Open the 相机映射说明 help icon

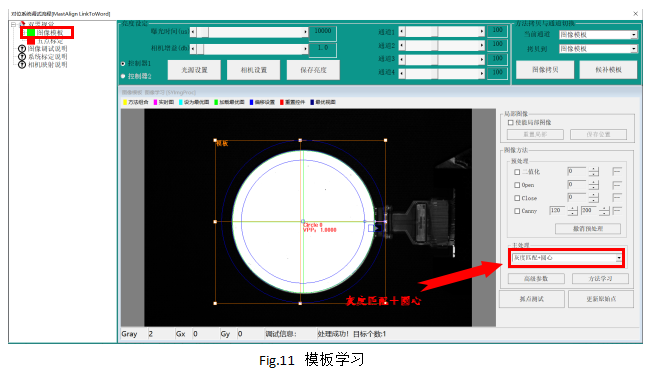[x=22, y=65]
